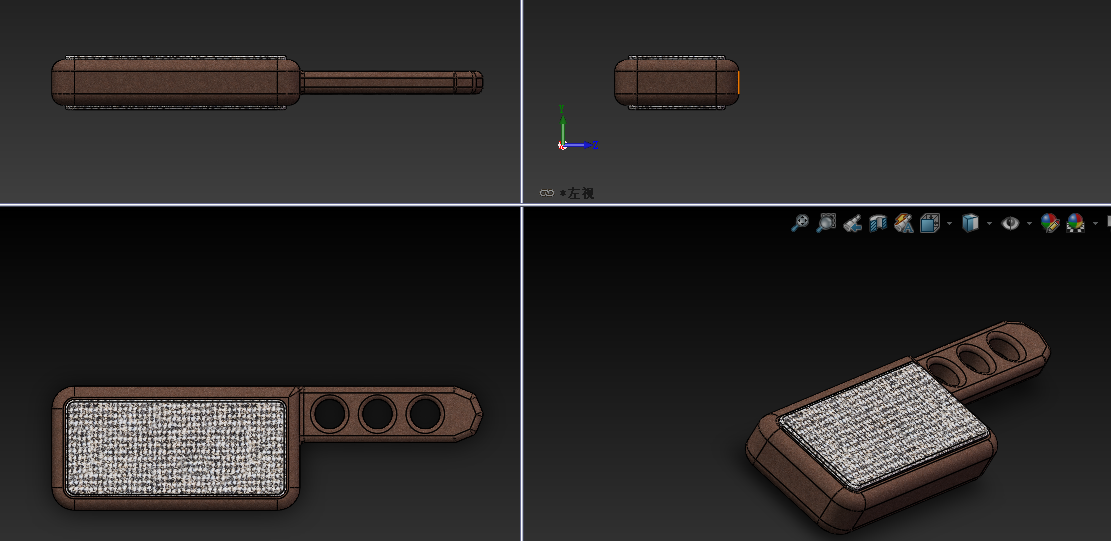Image resolution: width=1111 pixels, height=541 pixels.
Task: Open Dynamic Annotation Views tool
Action: 904,224
